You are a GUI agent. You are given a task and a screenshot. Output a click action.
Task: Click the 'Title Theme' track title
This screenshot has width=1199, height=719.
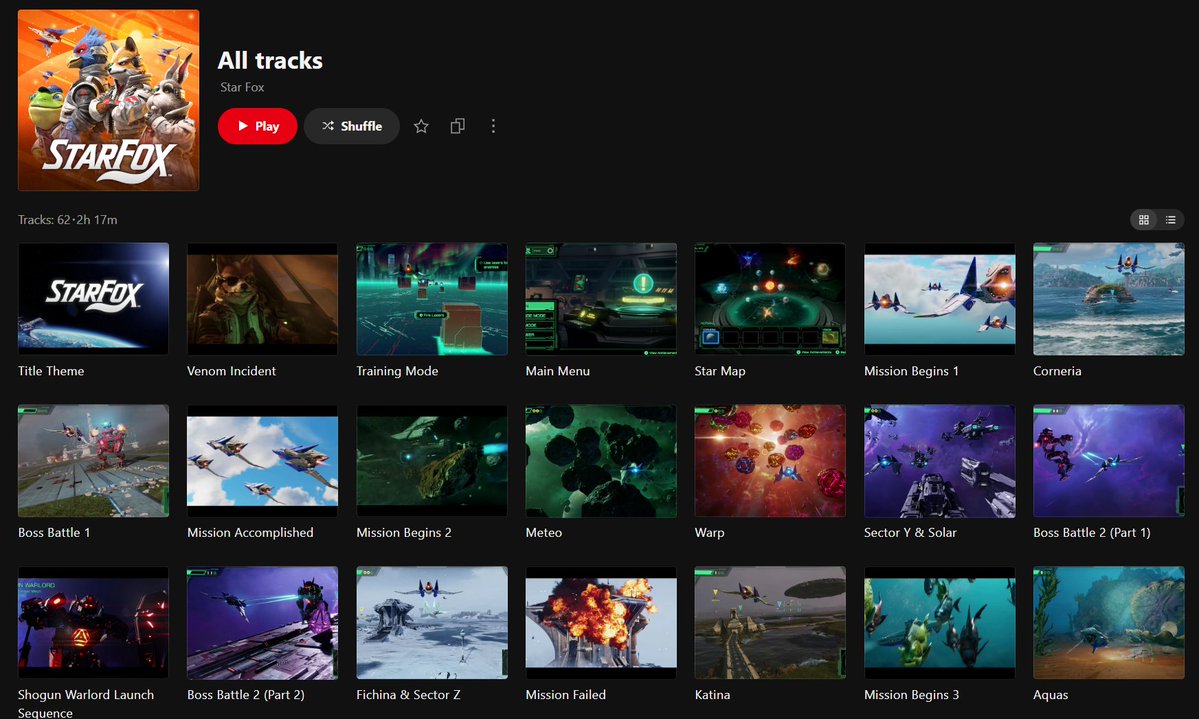[x=51, y=371]
